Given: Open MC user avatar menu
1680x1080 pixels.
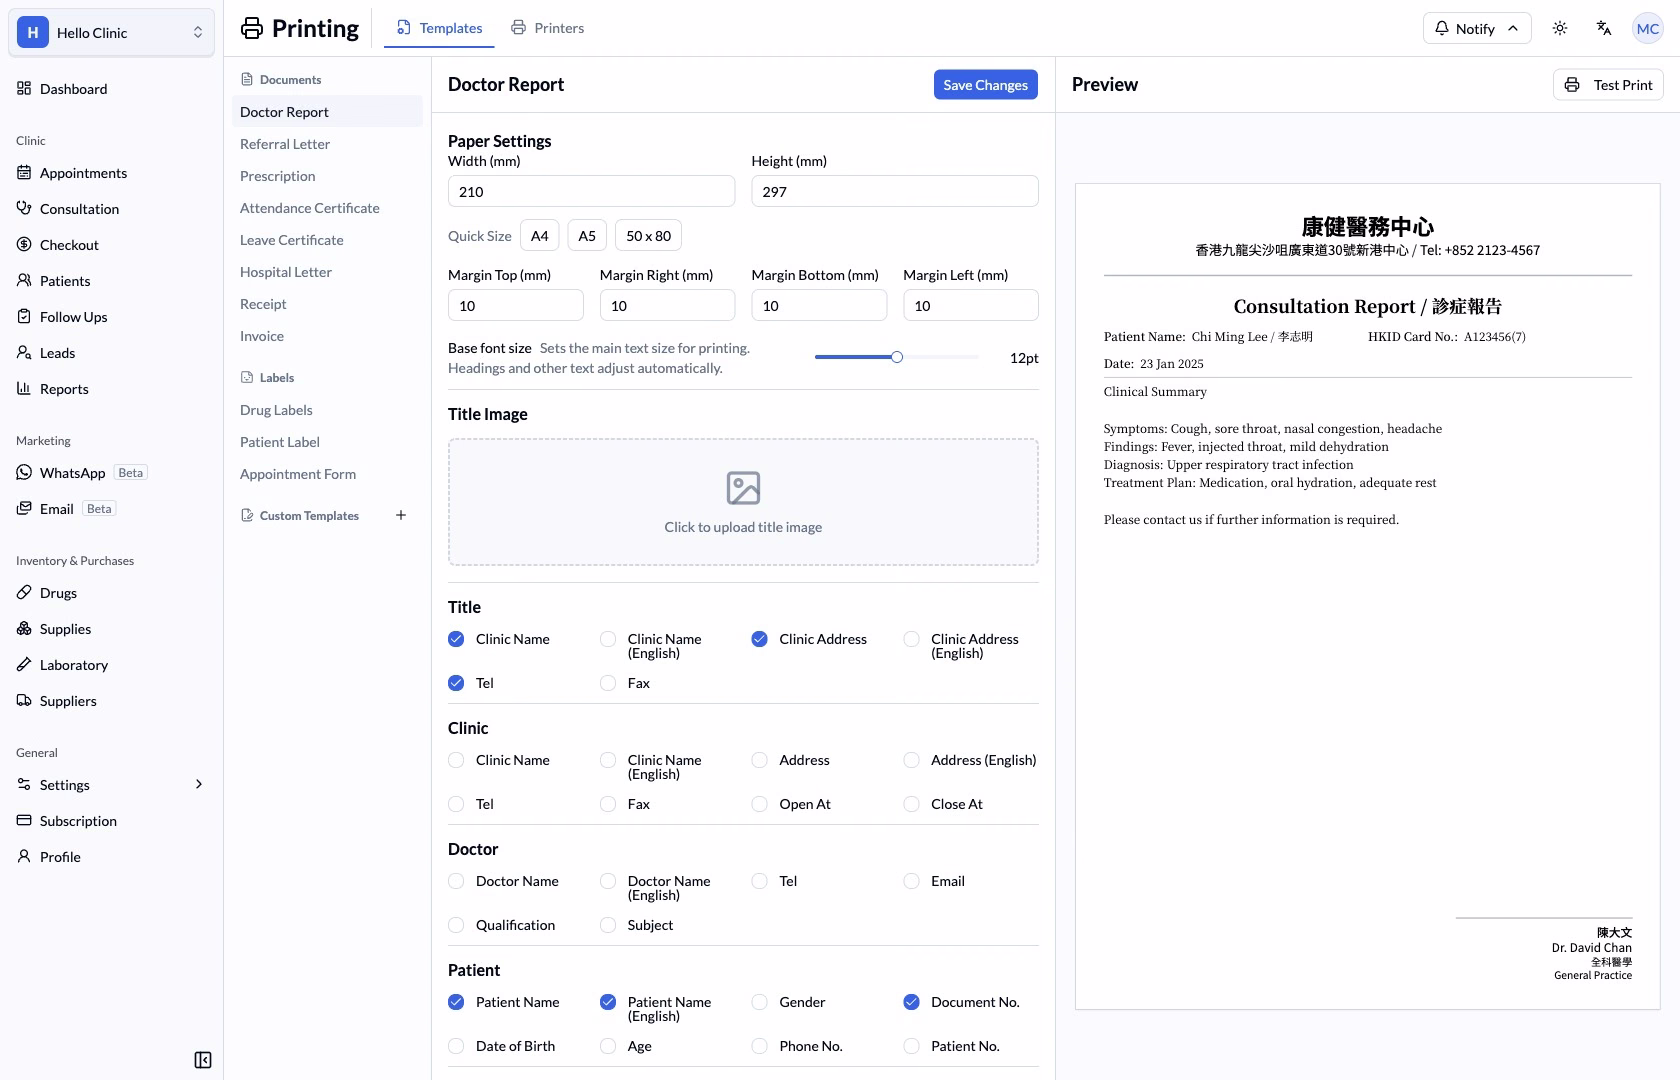Looking at the screenshot, I should tap(1648, 28).
